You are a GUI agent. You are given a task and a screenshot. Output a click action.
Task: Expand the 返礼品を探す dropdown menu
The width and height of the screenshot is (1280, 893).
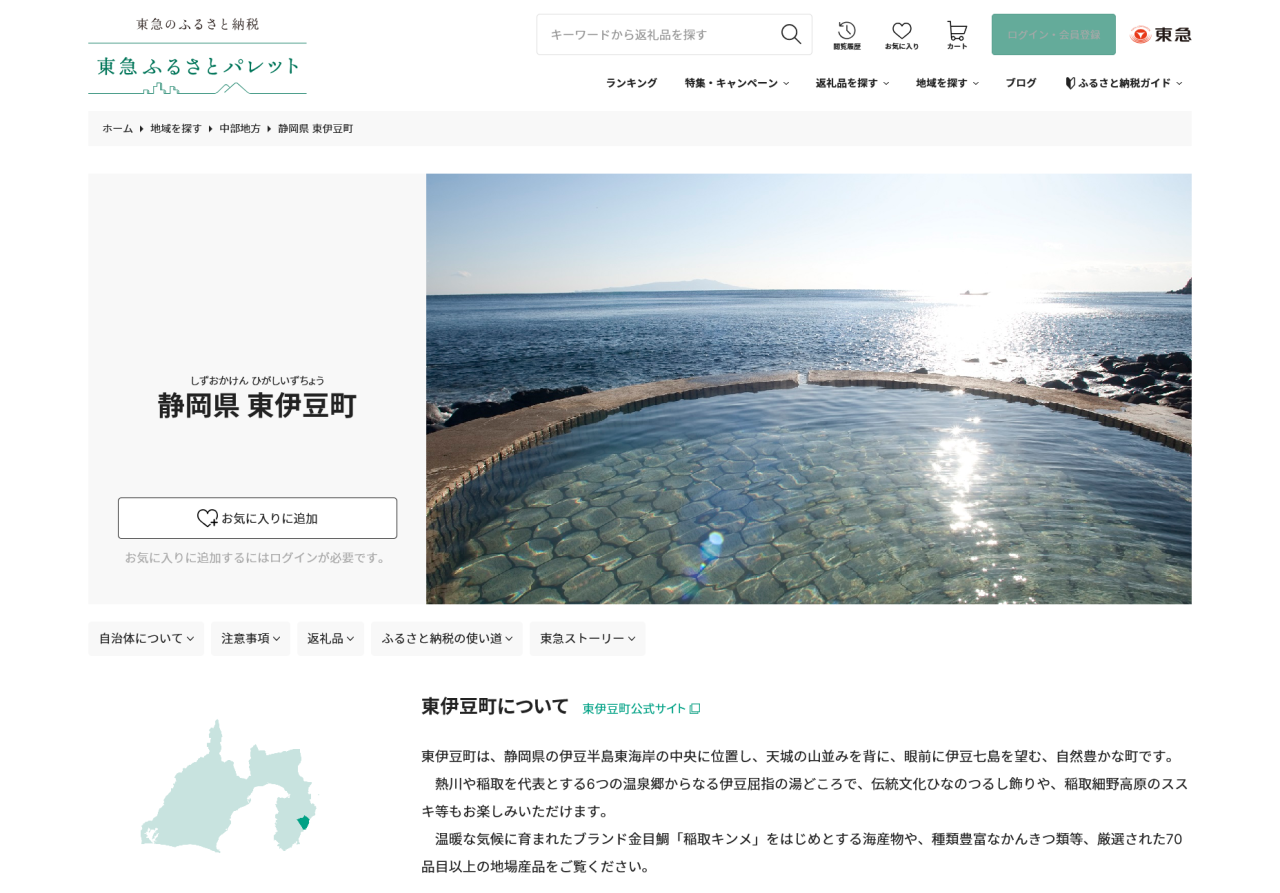pos(851,83)
